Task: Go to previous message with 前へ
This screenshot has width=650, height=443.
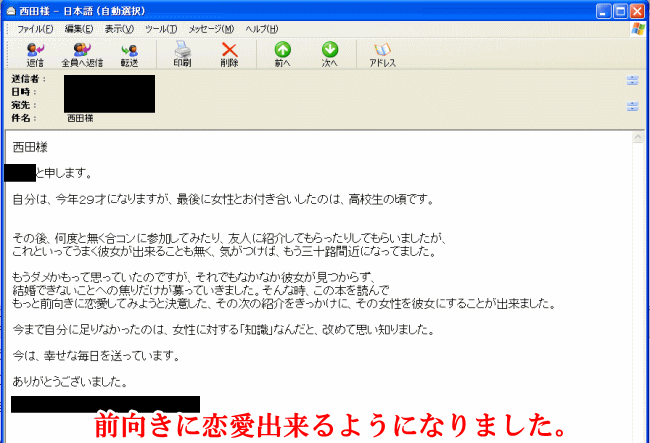Action: pos(283,53)
